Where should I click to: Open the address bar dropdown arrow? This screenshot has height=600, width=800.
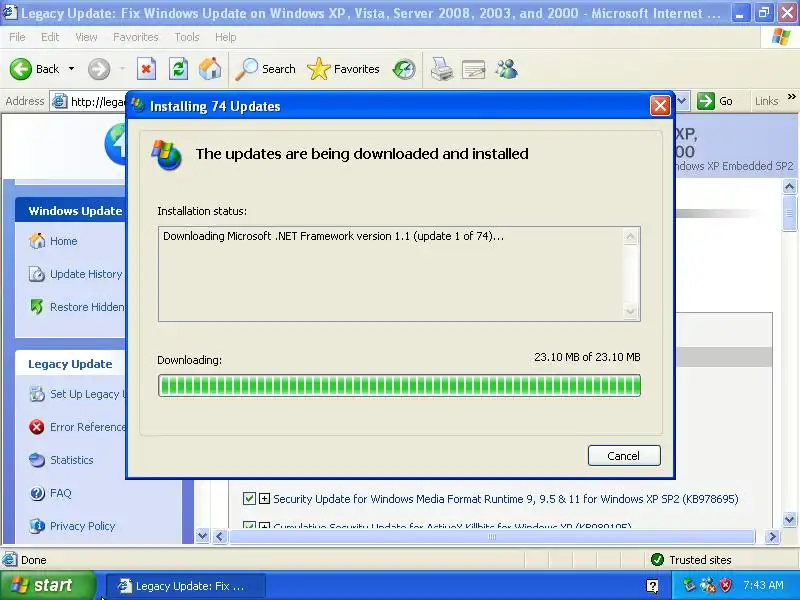pos(682,101)
